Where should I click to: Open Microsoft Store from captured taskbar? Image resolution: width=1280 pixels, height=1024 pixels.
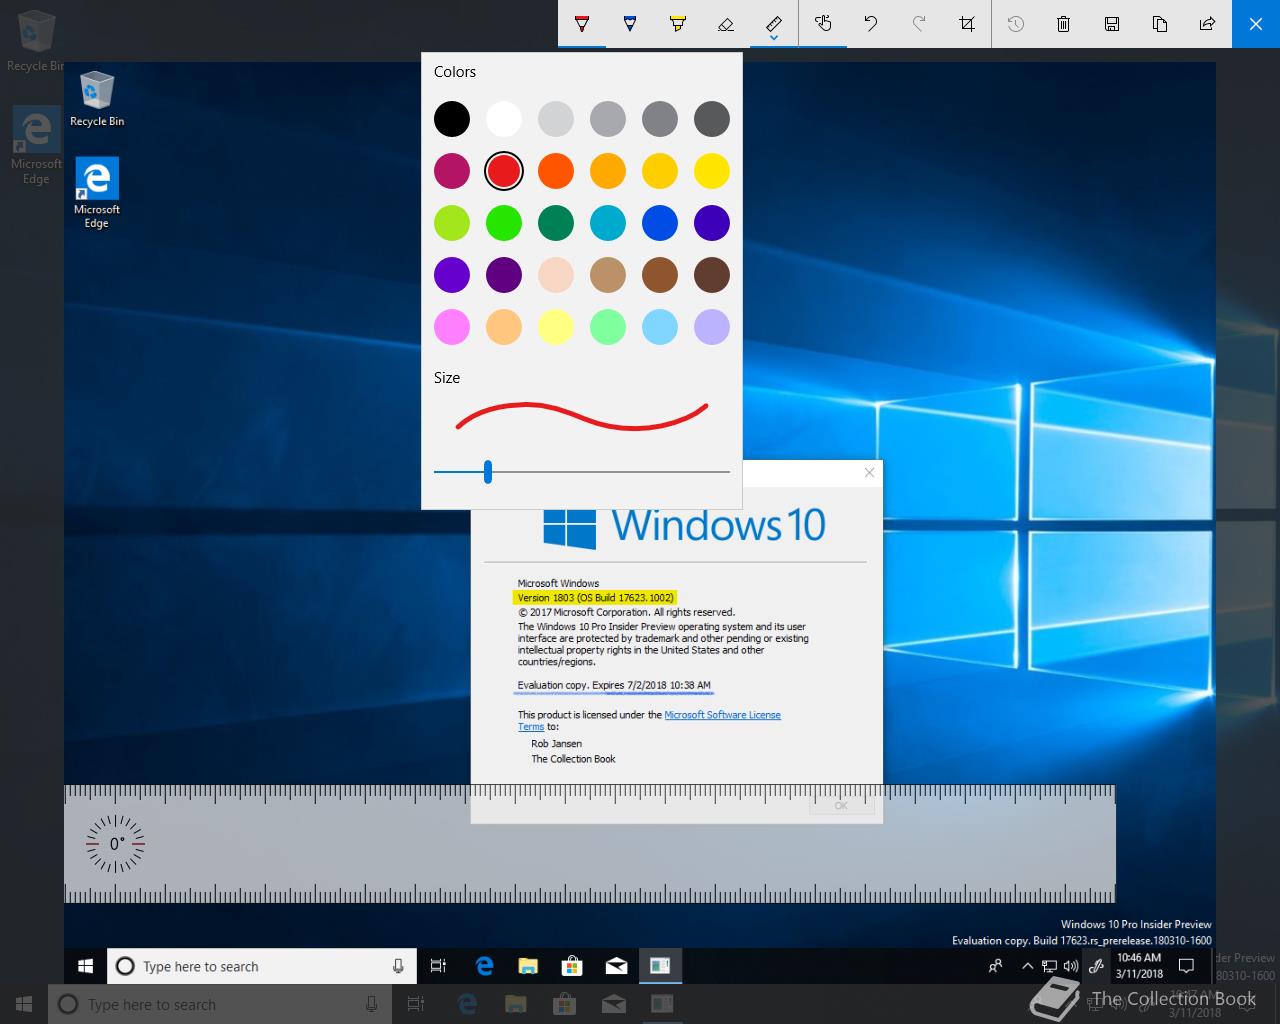pyautogui.click(x=572, y=966)
